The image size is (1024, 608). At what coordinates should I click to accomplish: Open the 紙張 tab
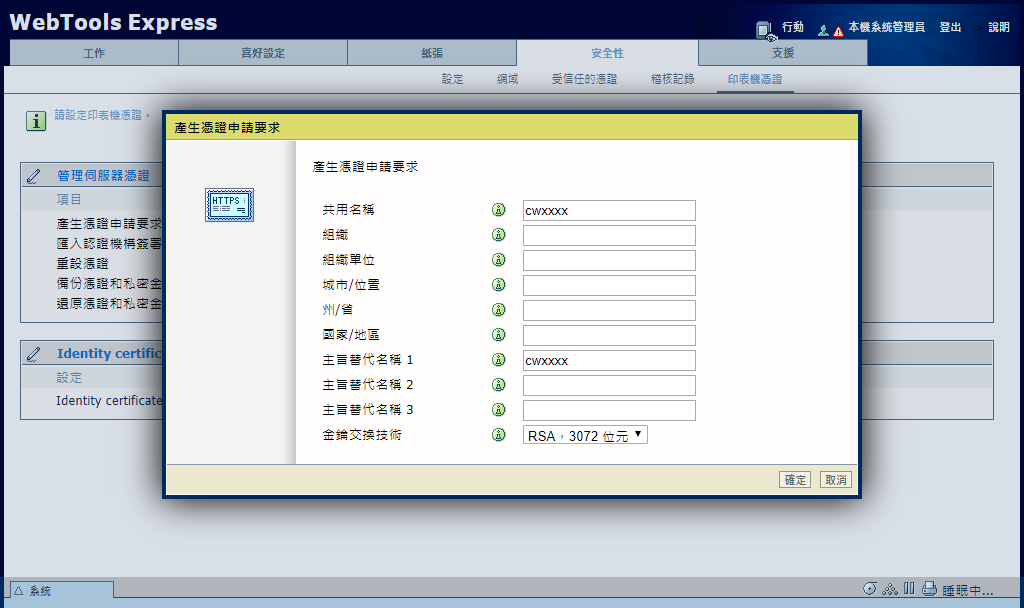(431, 53)
